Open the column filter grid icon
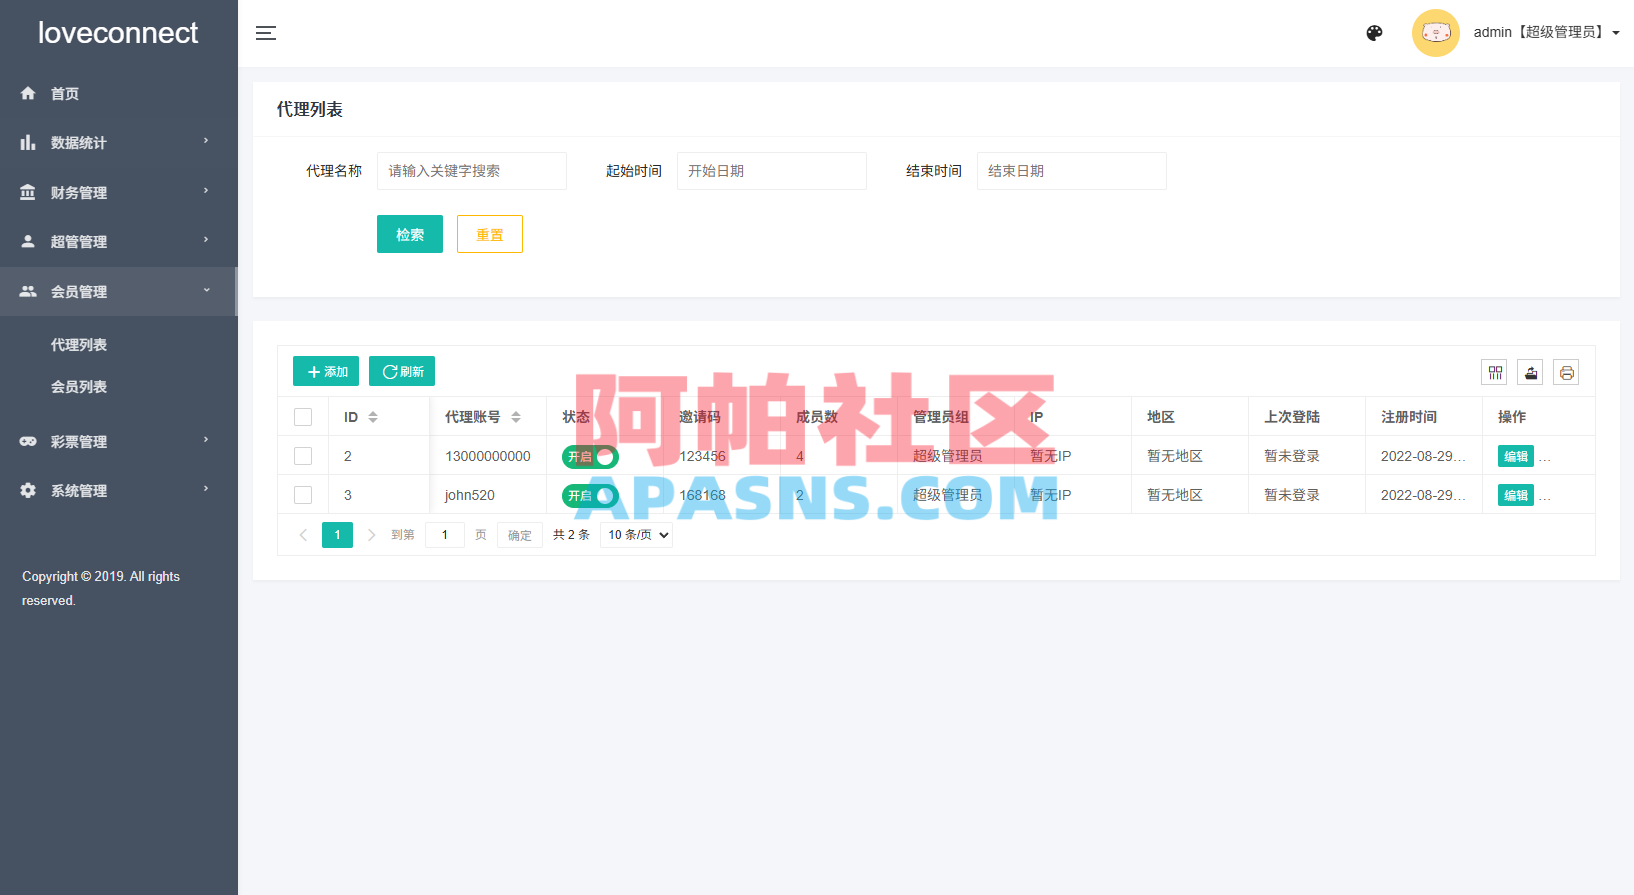This screenshot has width=1634, height=895. [x=1495, y=372]
